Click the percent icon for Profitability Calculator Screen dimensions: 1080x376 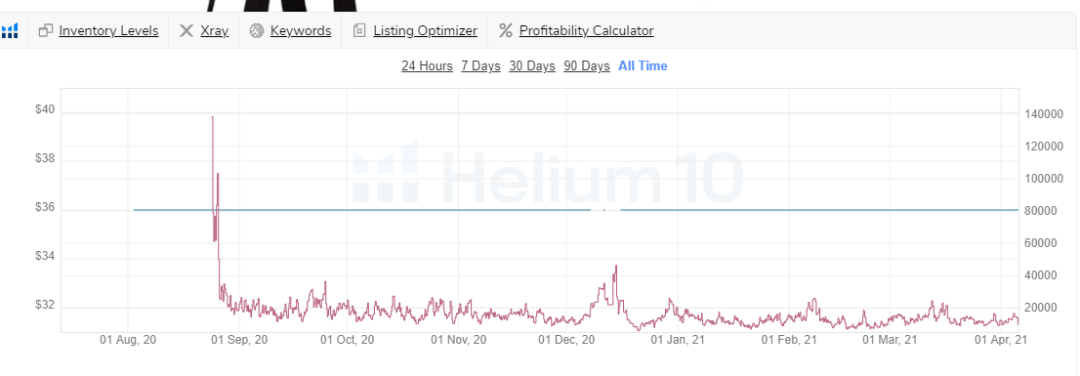point(506,31)
